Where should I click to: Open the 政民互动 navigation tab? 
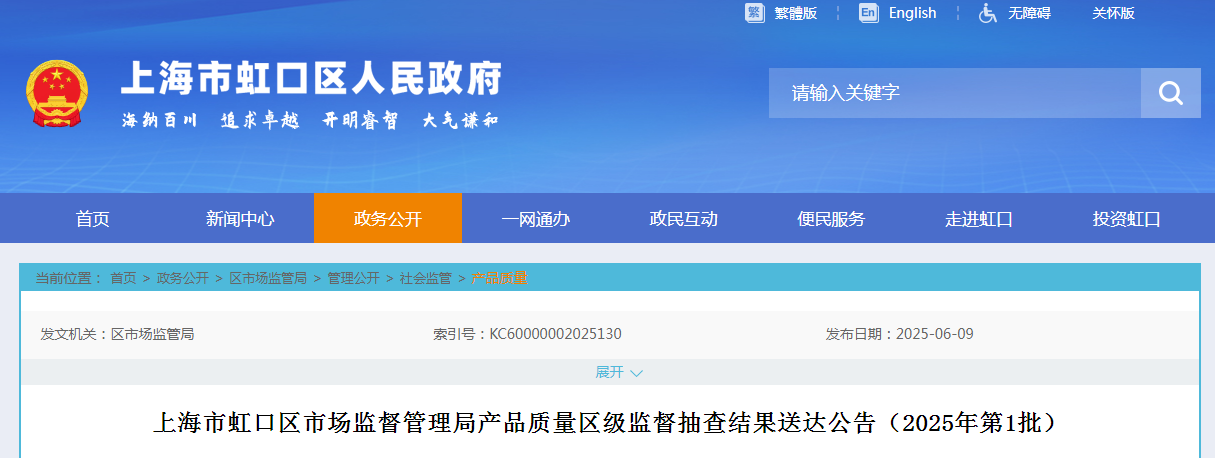coord(684,218)
